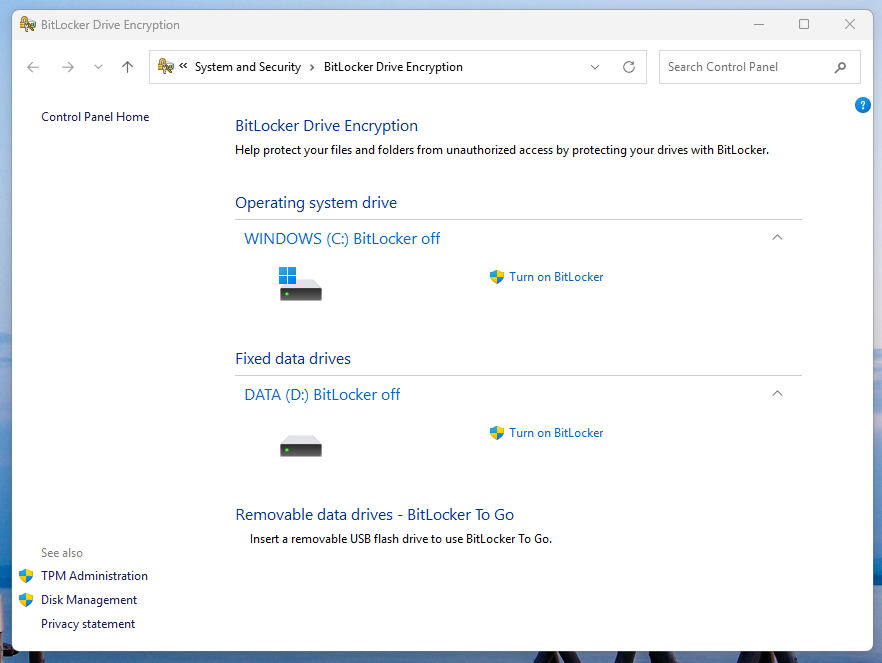882x663 pixels.
Task: Click the BitLocker key icon in address bar
Action: coord(166,67)
